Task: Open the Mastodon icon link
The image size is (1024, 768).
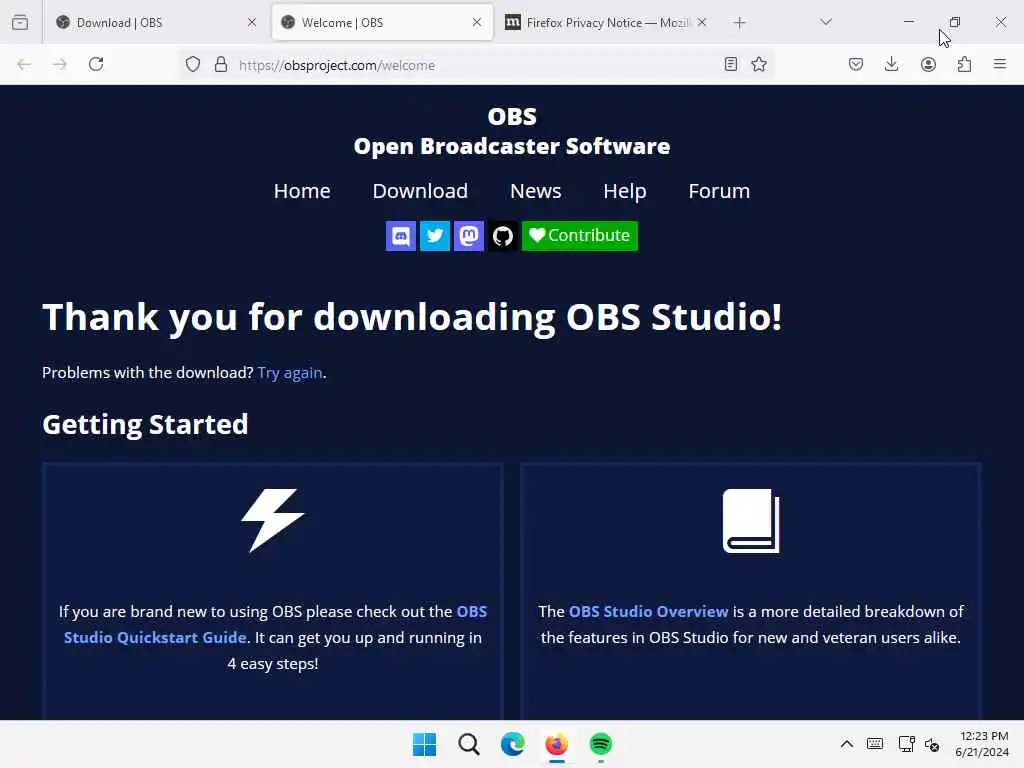Action: coord(468,236)
